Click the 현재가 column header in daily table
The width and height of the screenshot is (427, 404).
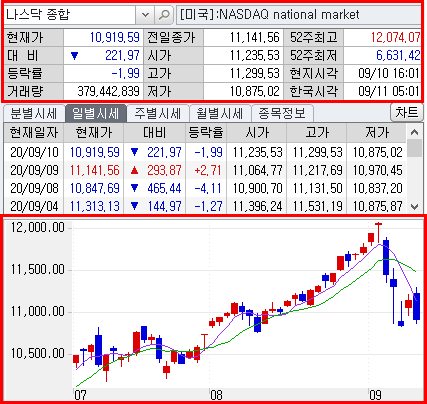click(94, 133)
